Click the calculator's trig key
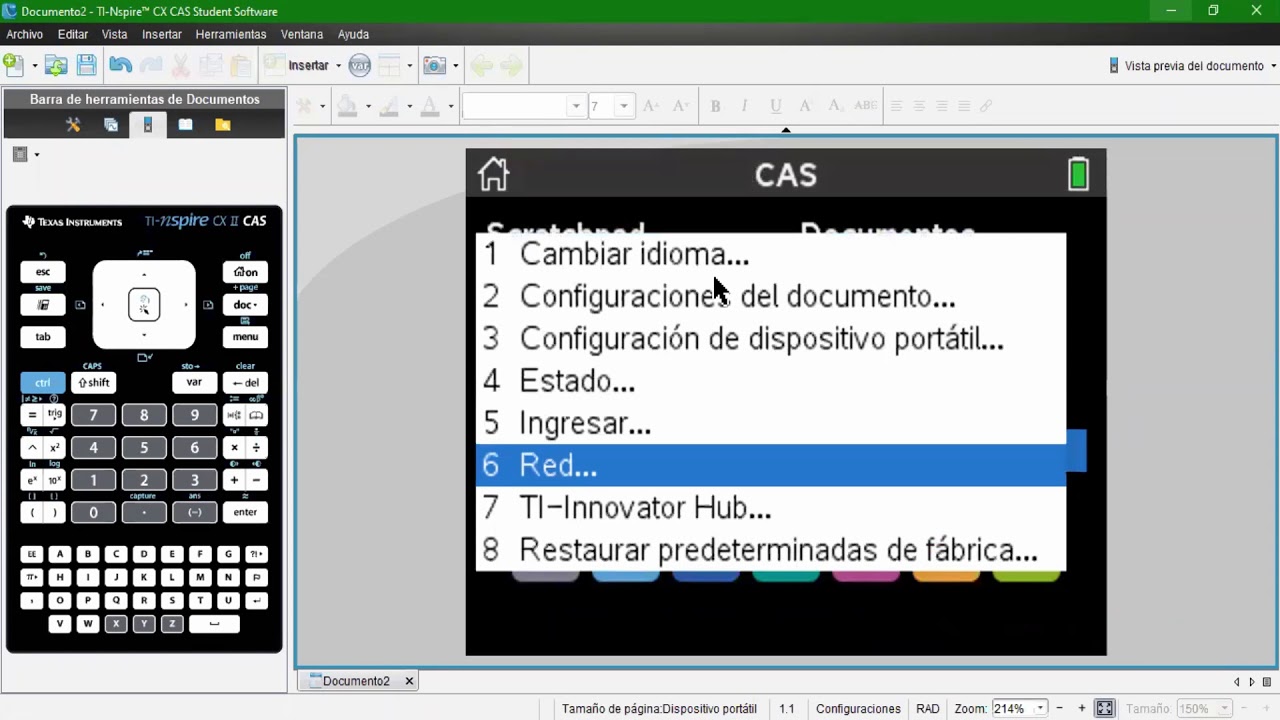The width and height of the screenshot is (1280, 720). point(55,415)
